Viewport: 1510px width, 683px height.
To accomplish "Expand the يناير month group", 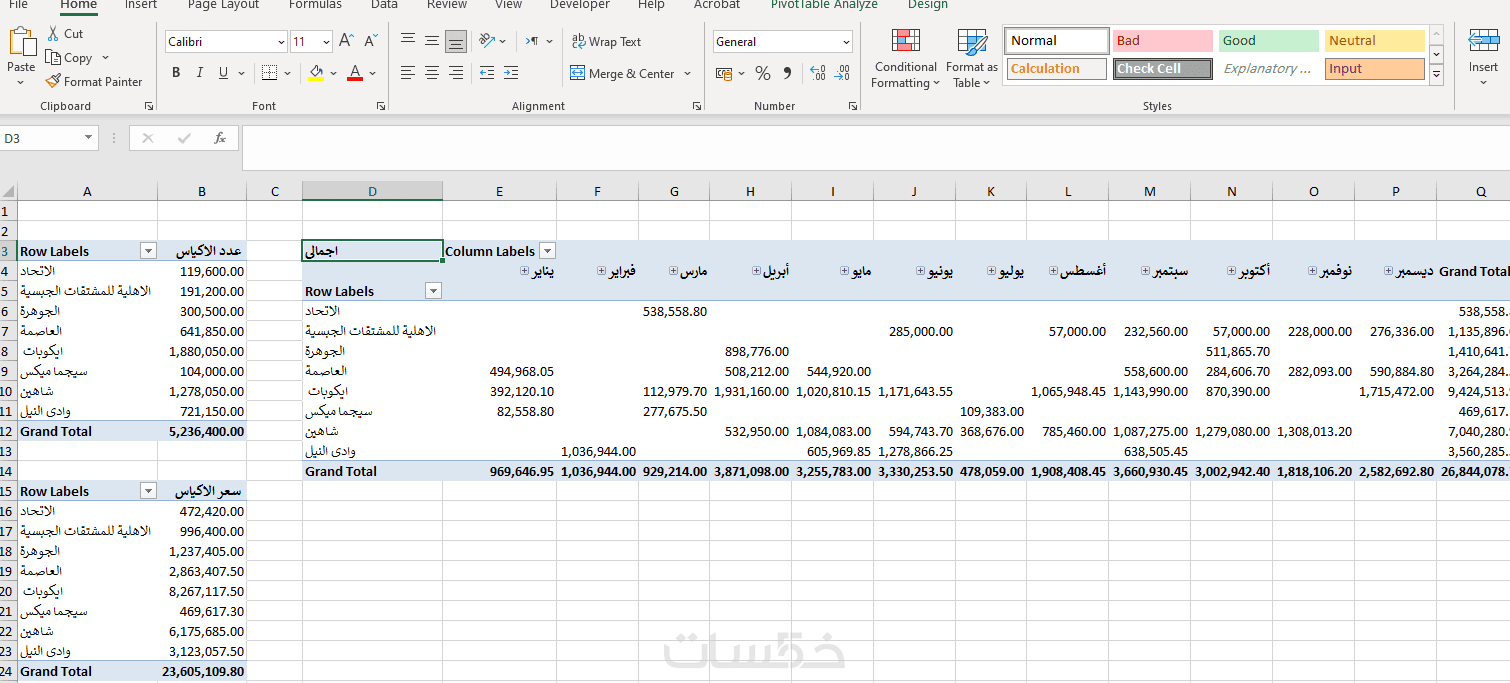I will 524,271.
